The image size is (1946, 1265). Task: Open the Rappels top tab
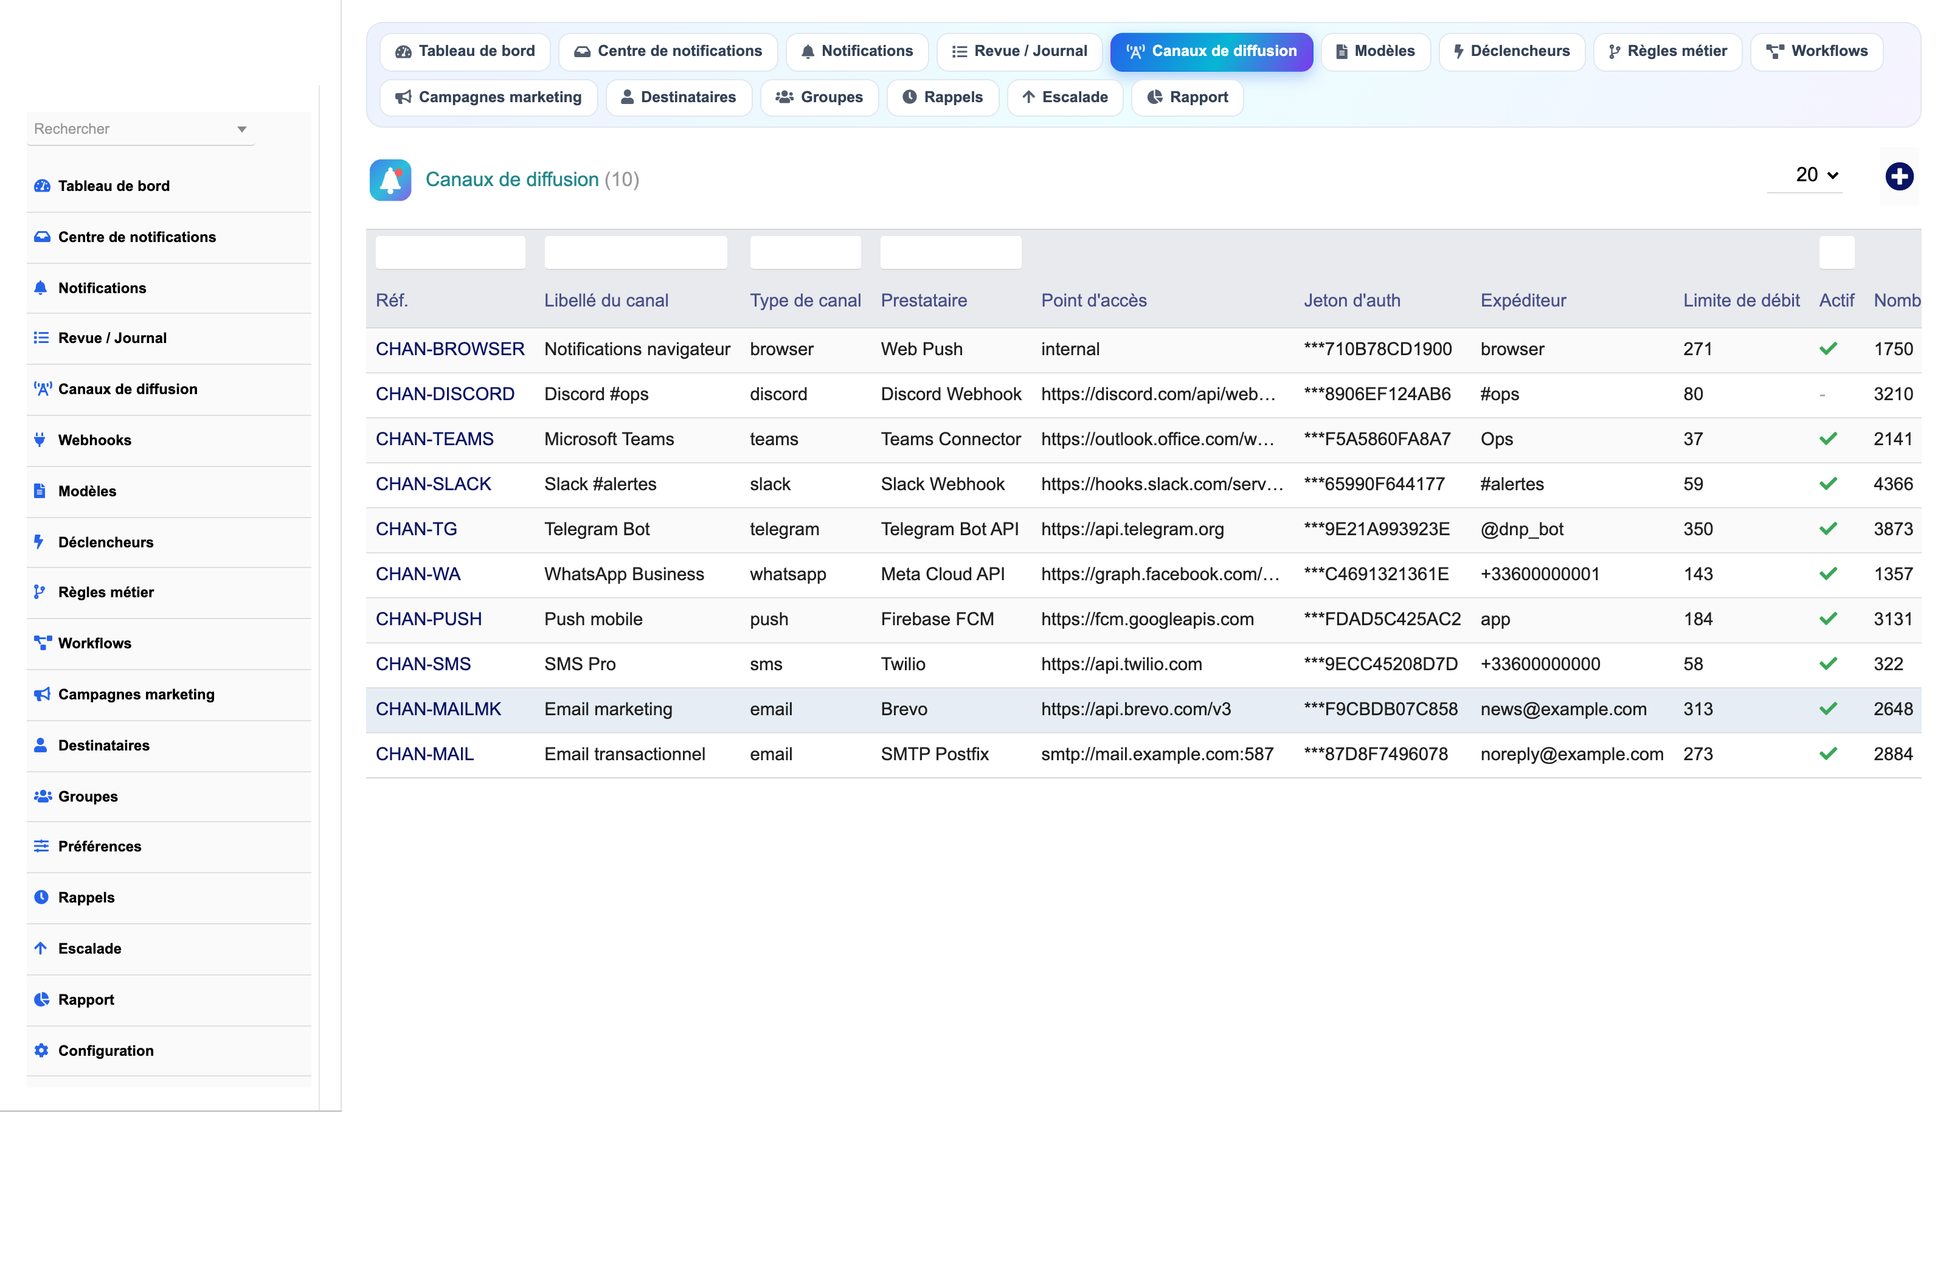(x=942, y=97)
